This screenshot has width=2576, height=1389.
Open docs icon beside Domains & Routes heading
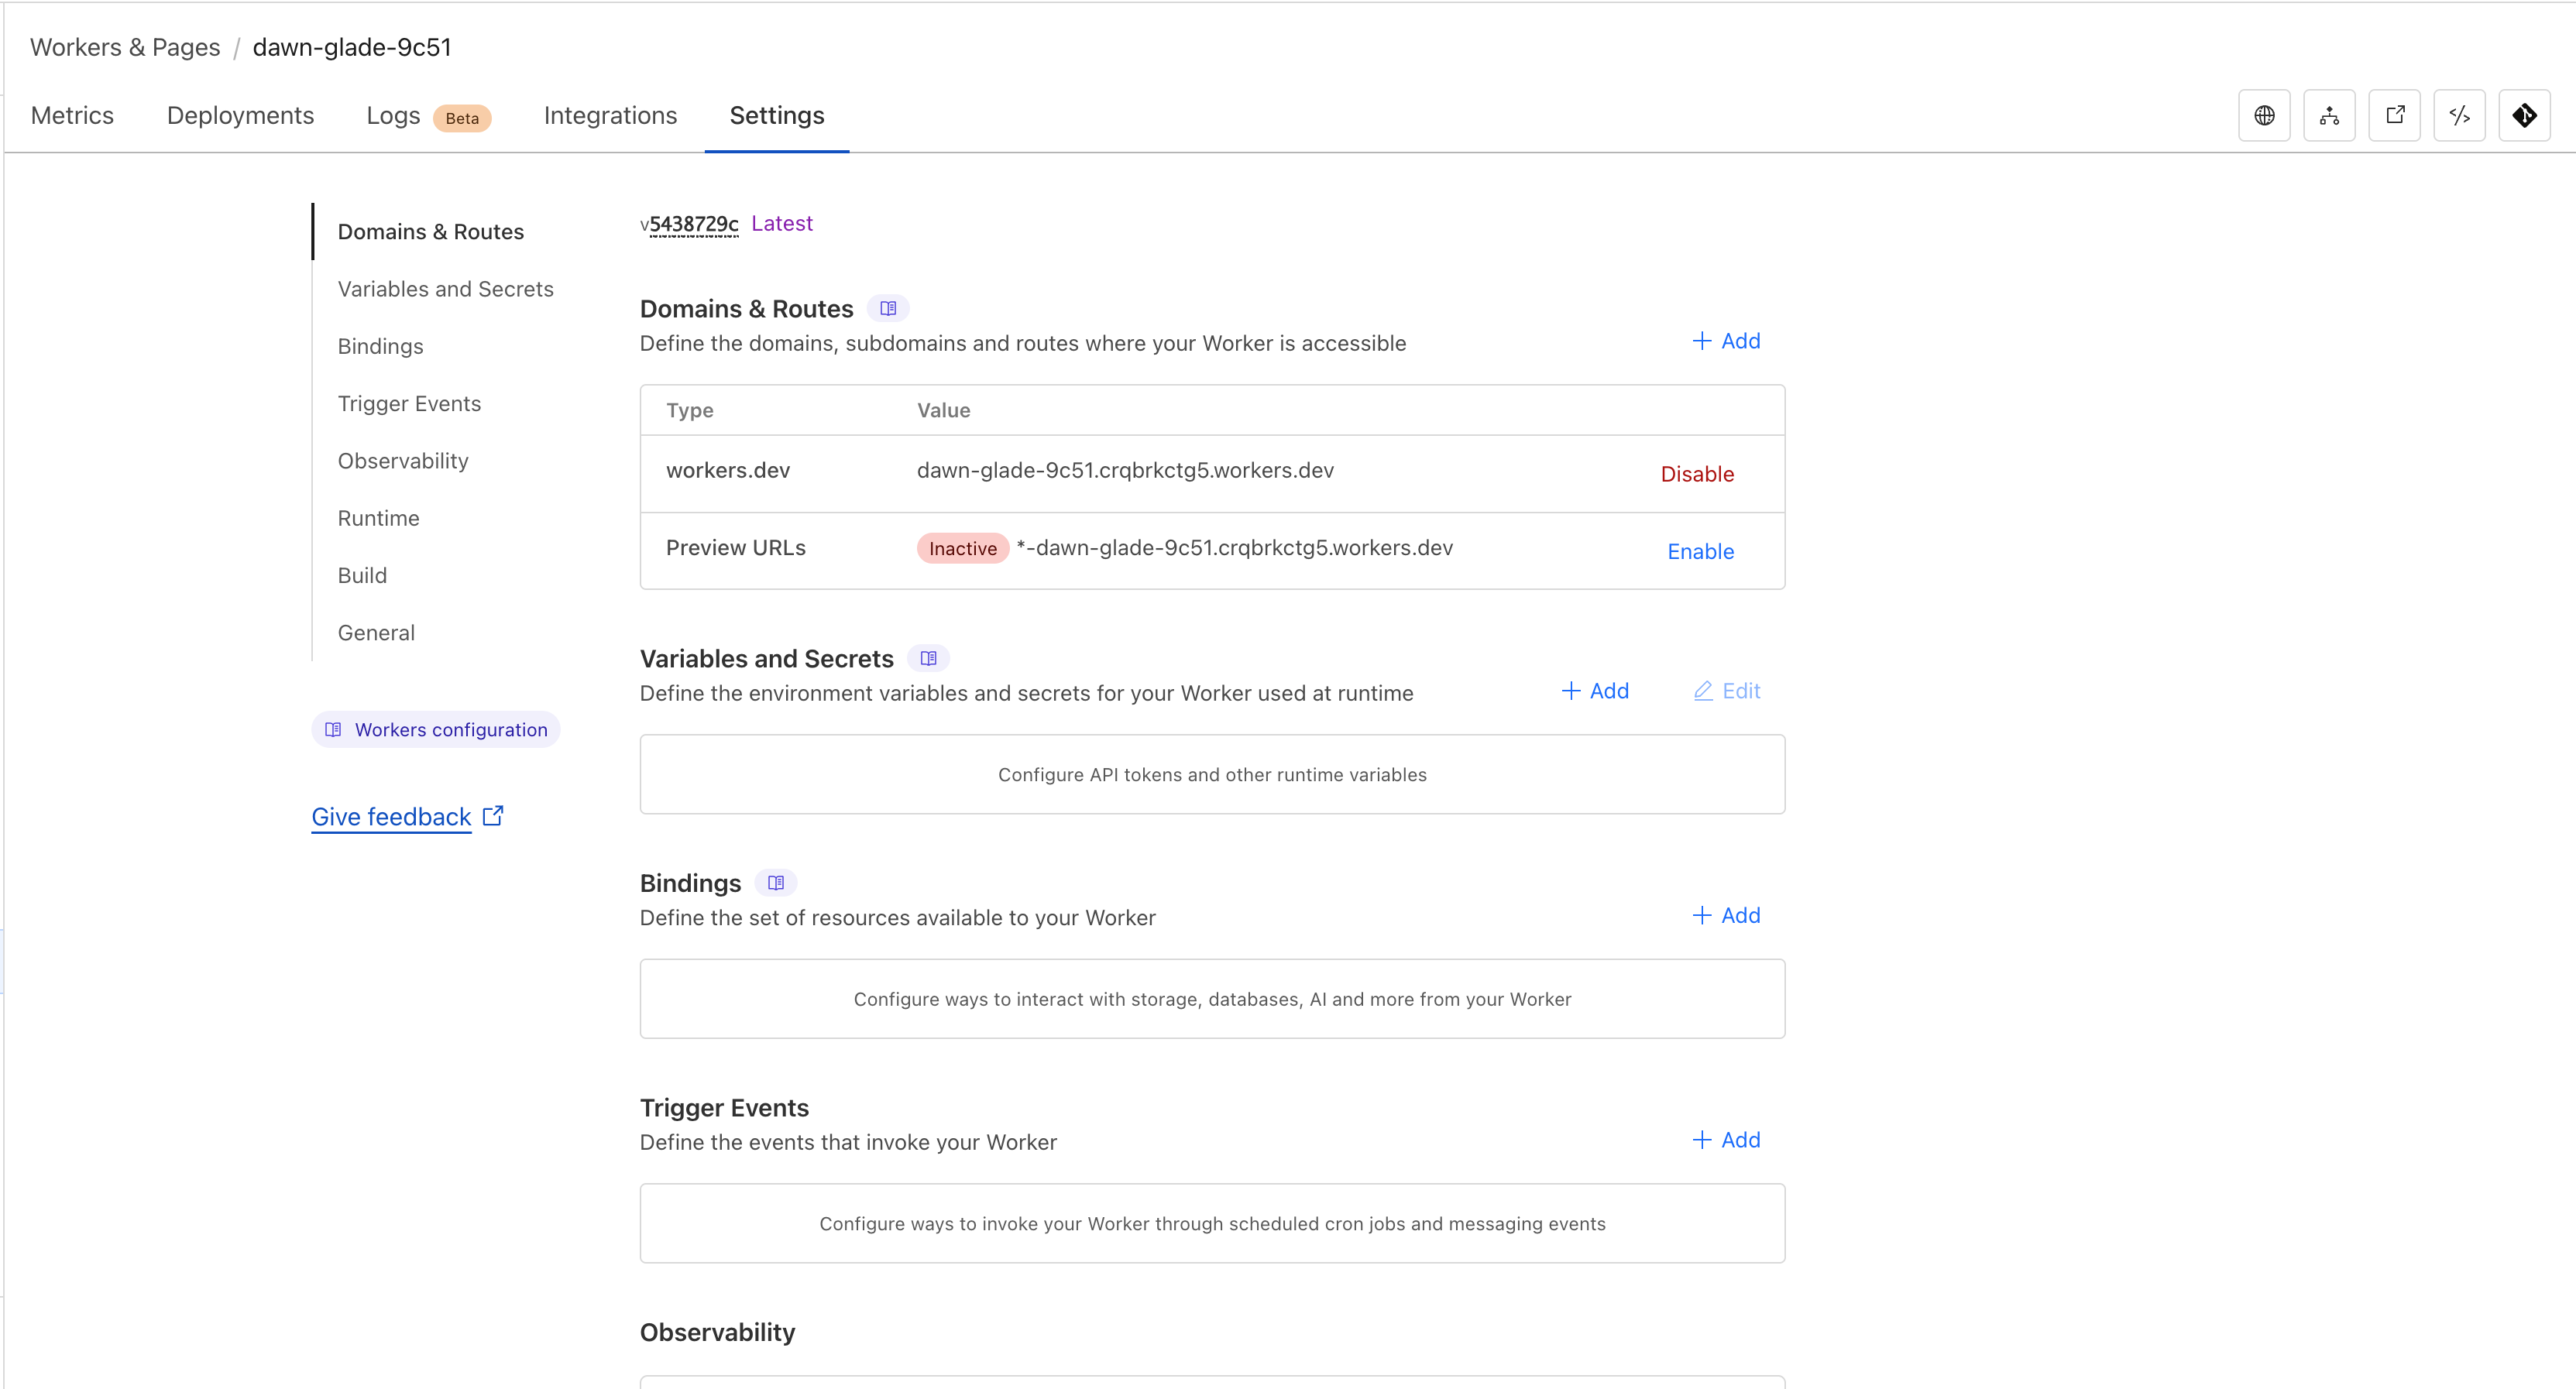(888, 309)
